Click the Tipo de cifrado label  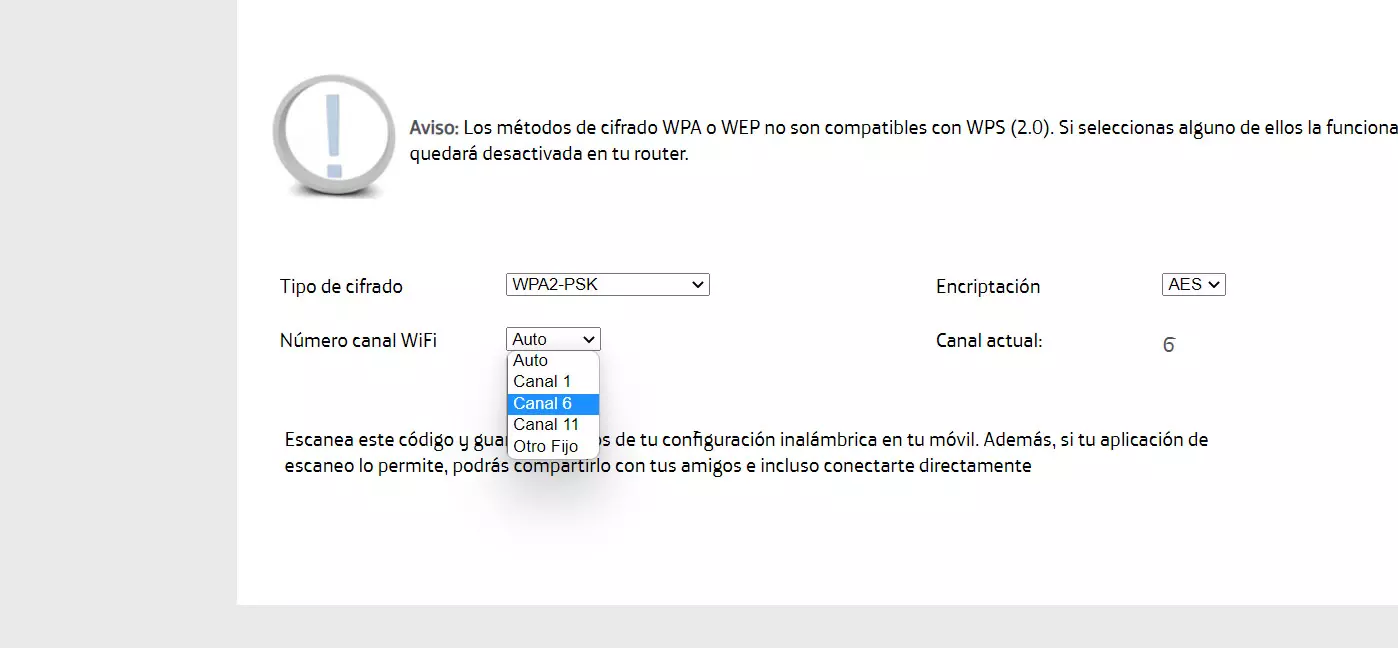point(341,287)
